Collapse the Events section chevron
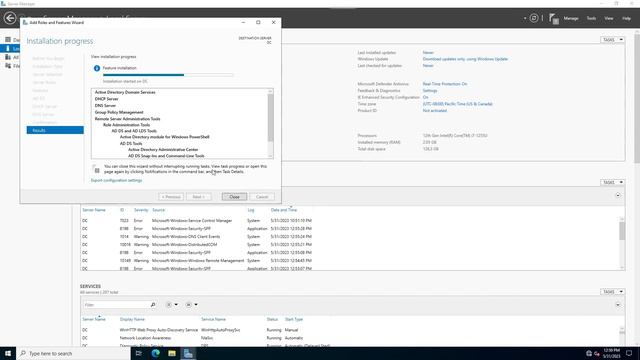640x360 pixels. pyautogui.click(x=618, y=195)
